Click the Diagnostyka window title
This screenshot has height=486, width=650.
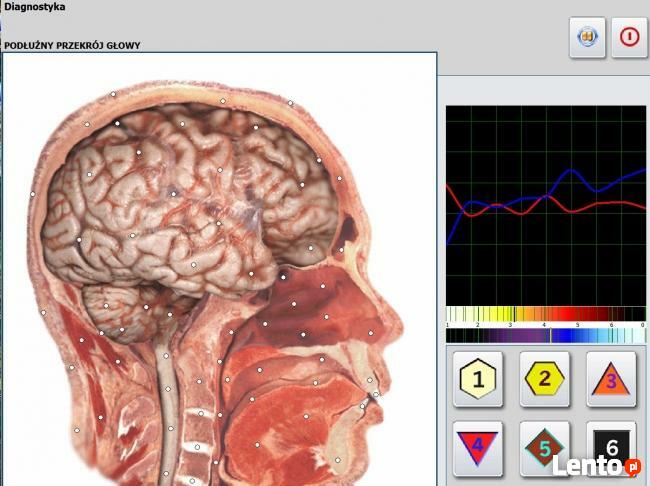tap(35, 7)
